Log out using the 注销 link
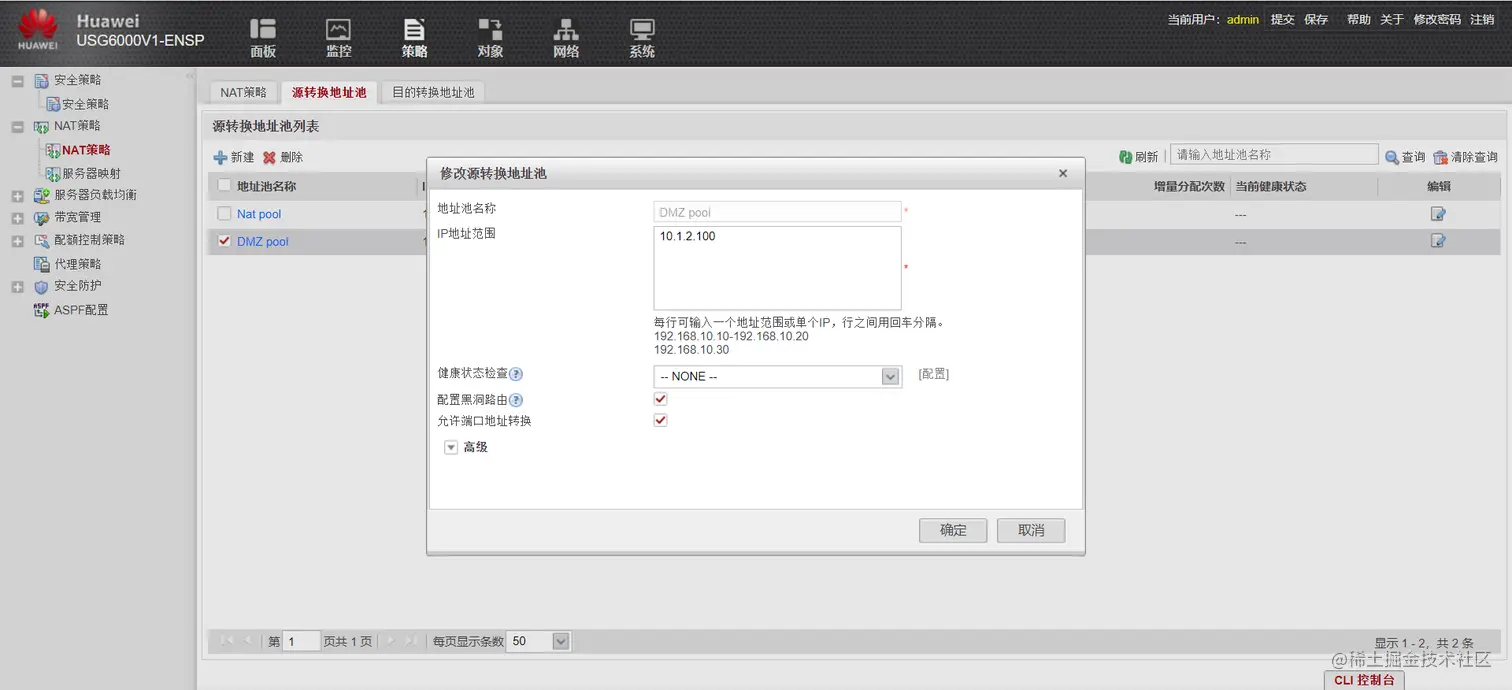This screenshot has width=1512, height=690. point(1481,18)
